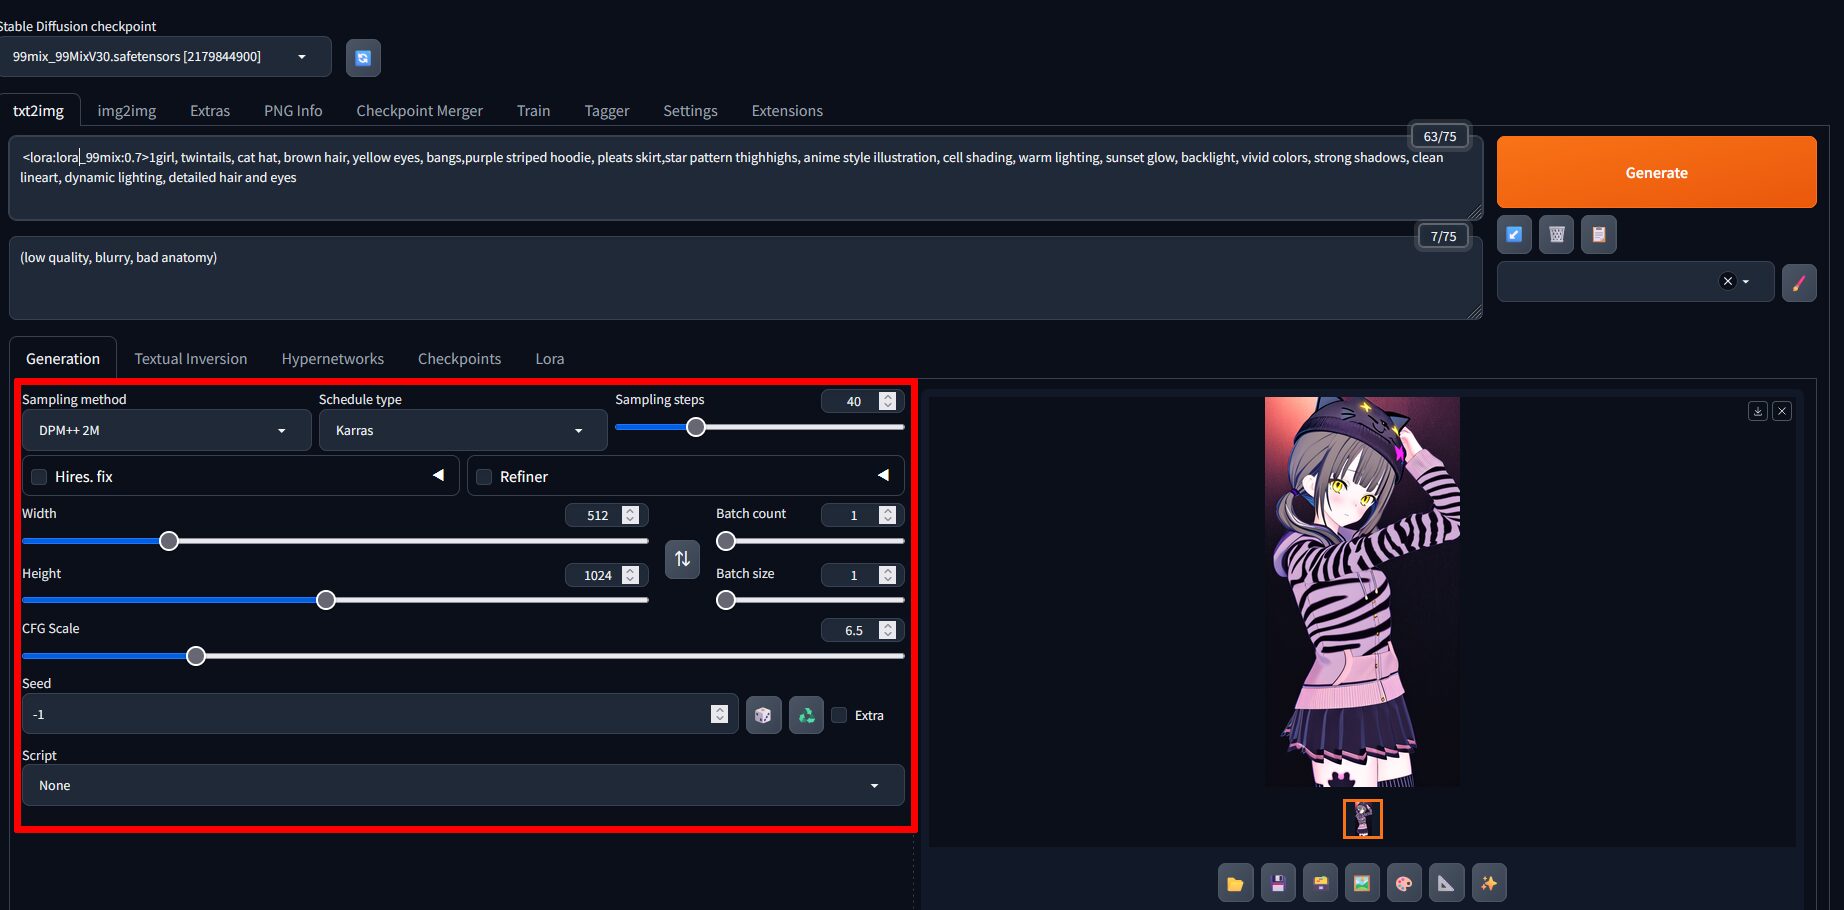The height and width of the screenshot is (910, 1844).
Task: Click the floppy disk save image icon
Action: coord(1278,883)
